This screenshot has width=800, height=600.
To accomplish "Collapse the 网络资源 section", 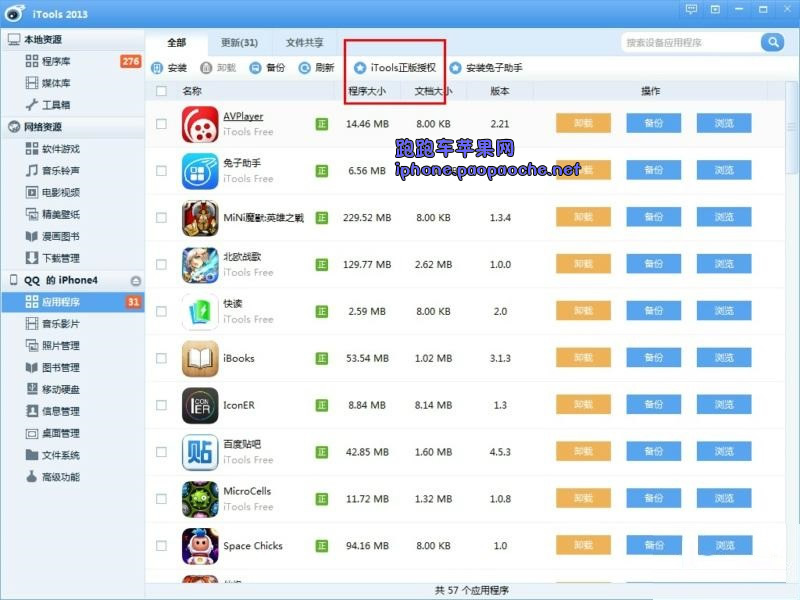I will pos(72,127).
